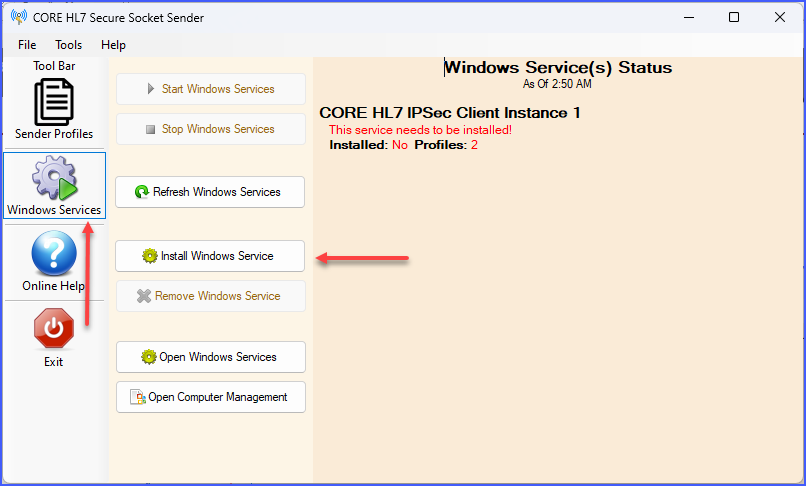
Task: Click the 'As Of 2:50 AM' timestamp
Action: 557,84
